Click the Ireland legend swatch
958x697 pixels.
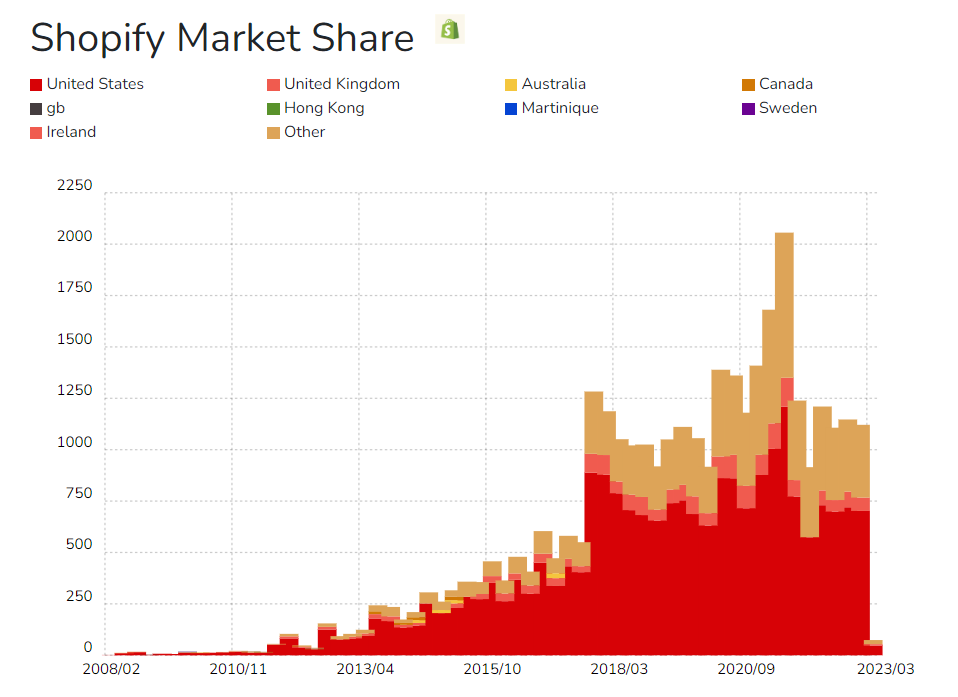coord(36,133)
